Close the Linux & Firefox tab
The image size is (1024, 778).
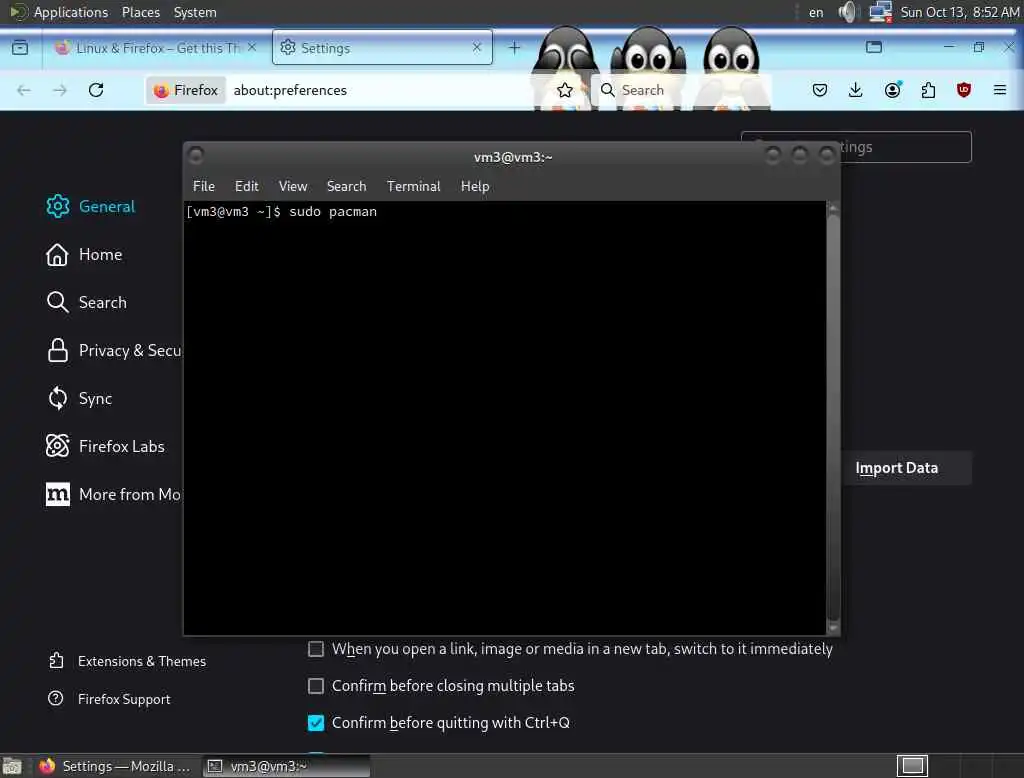coord(252,48)
